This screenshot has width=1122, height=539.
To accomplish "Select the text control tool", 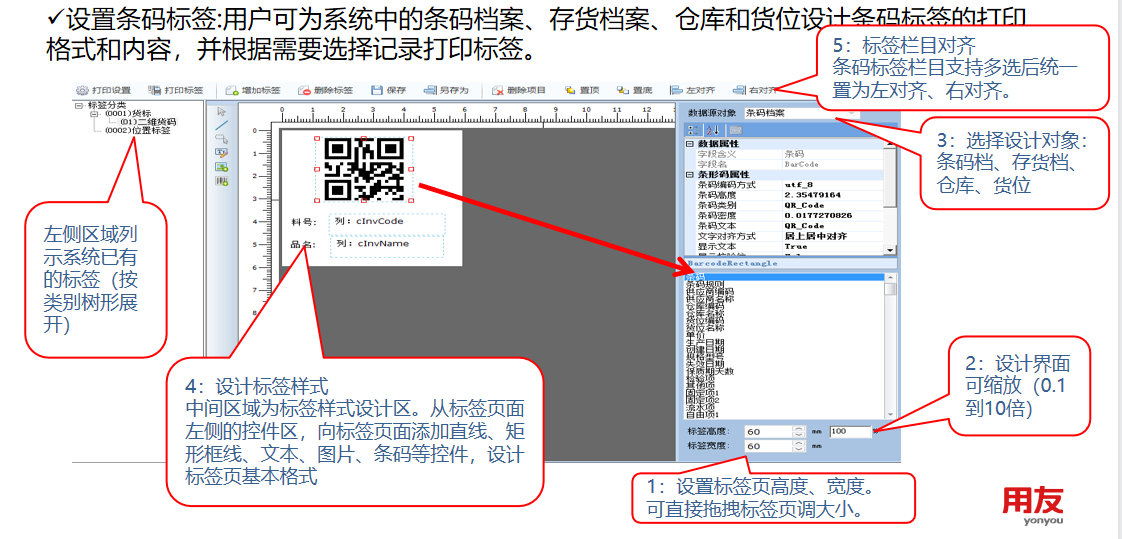I will coord(221,152).
